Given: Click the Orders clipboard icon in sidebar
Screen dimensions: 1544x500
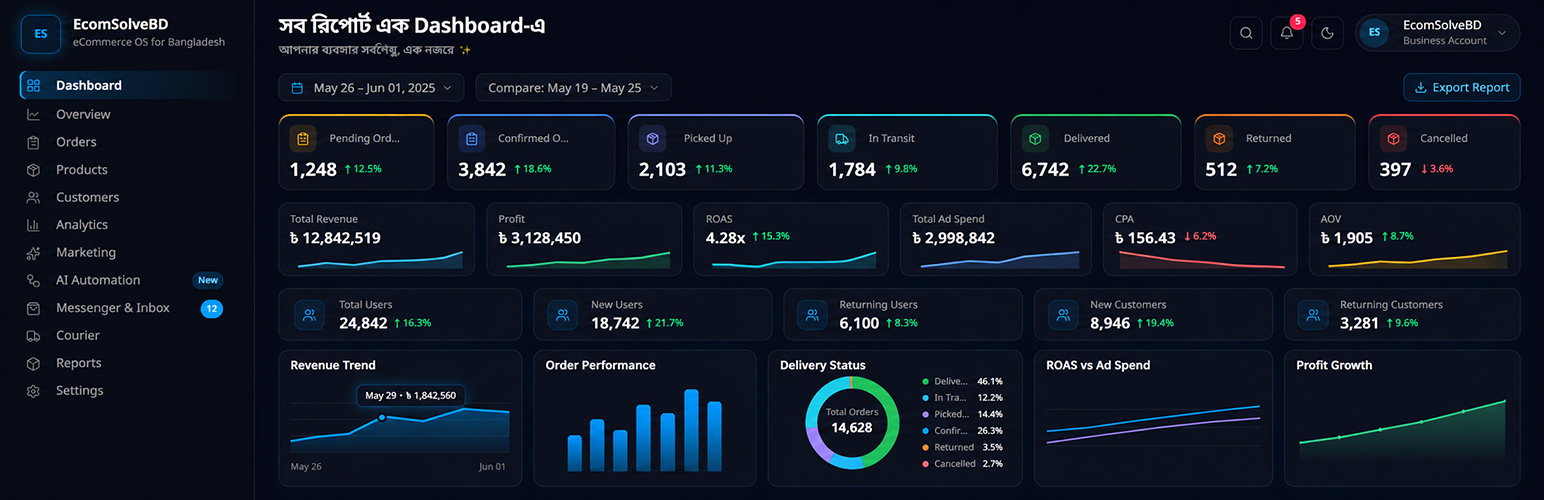Looking at the screenshot, I should click(x=34, y=142).
